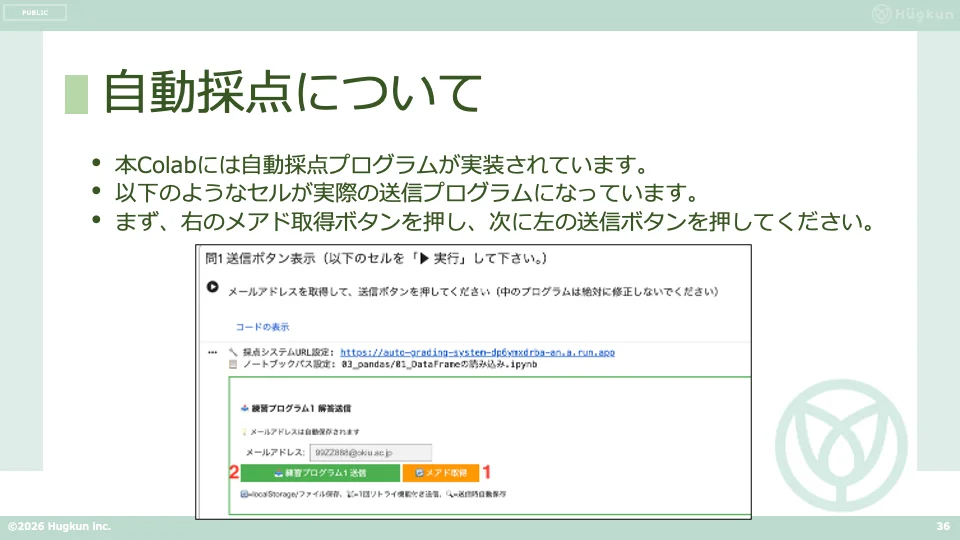Select the slide title 自動採点について
960x540 pixels.
coord(293,92)
